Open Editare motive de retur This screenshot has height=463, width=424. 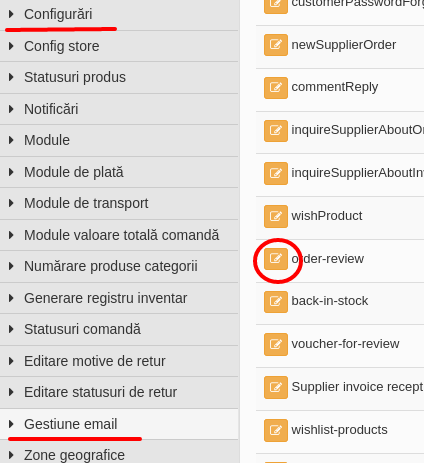tap(95, 361)
